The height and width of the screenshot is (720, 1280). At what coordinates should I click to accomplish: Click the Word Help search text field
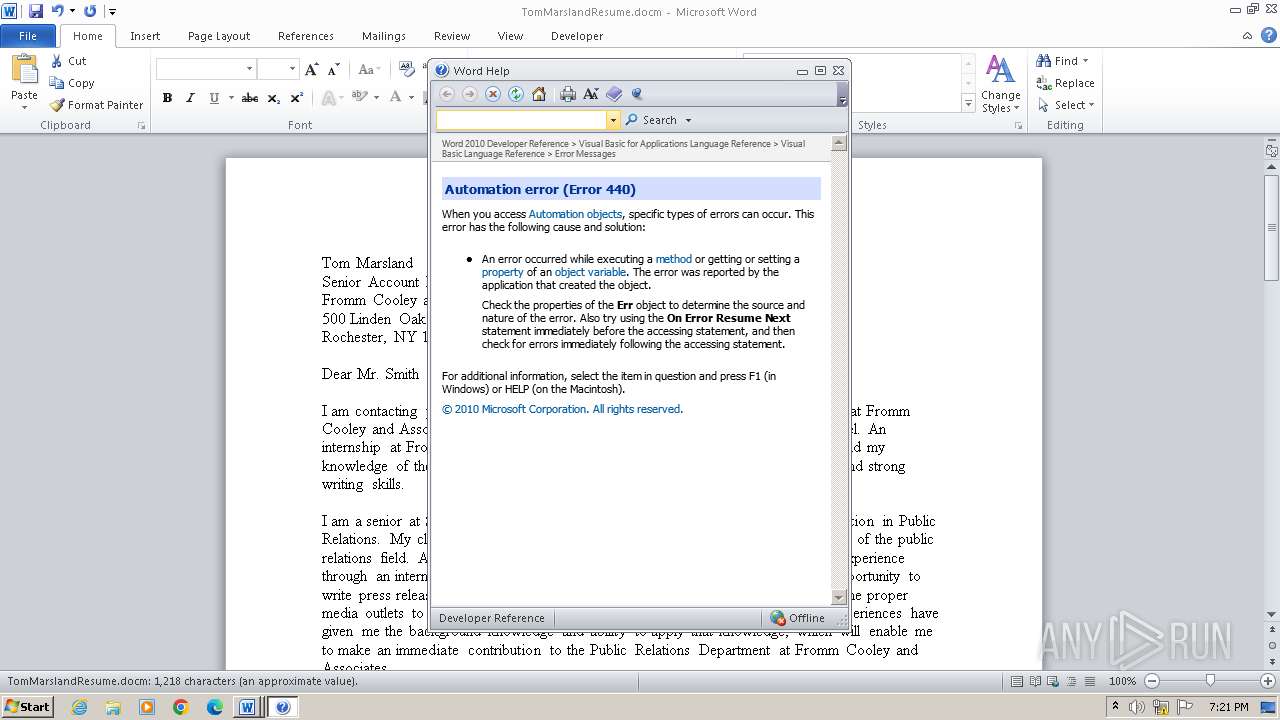tap(521, 120)
